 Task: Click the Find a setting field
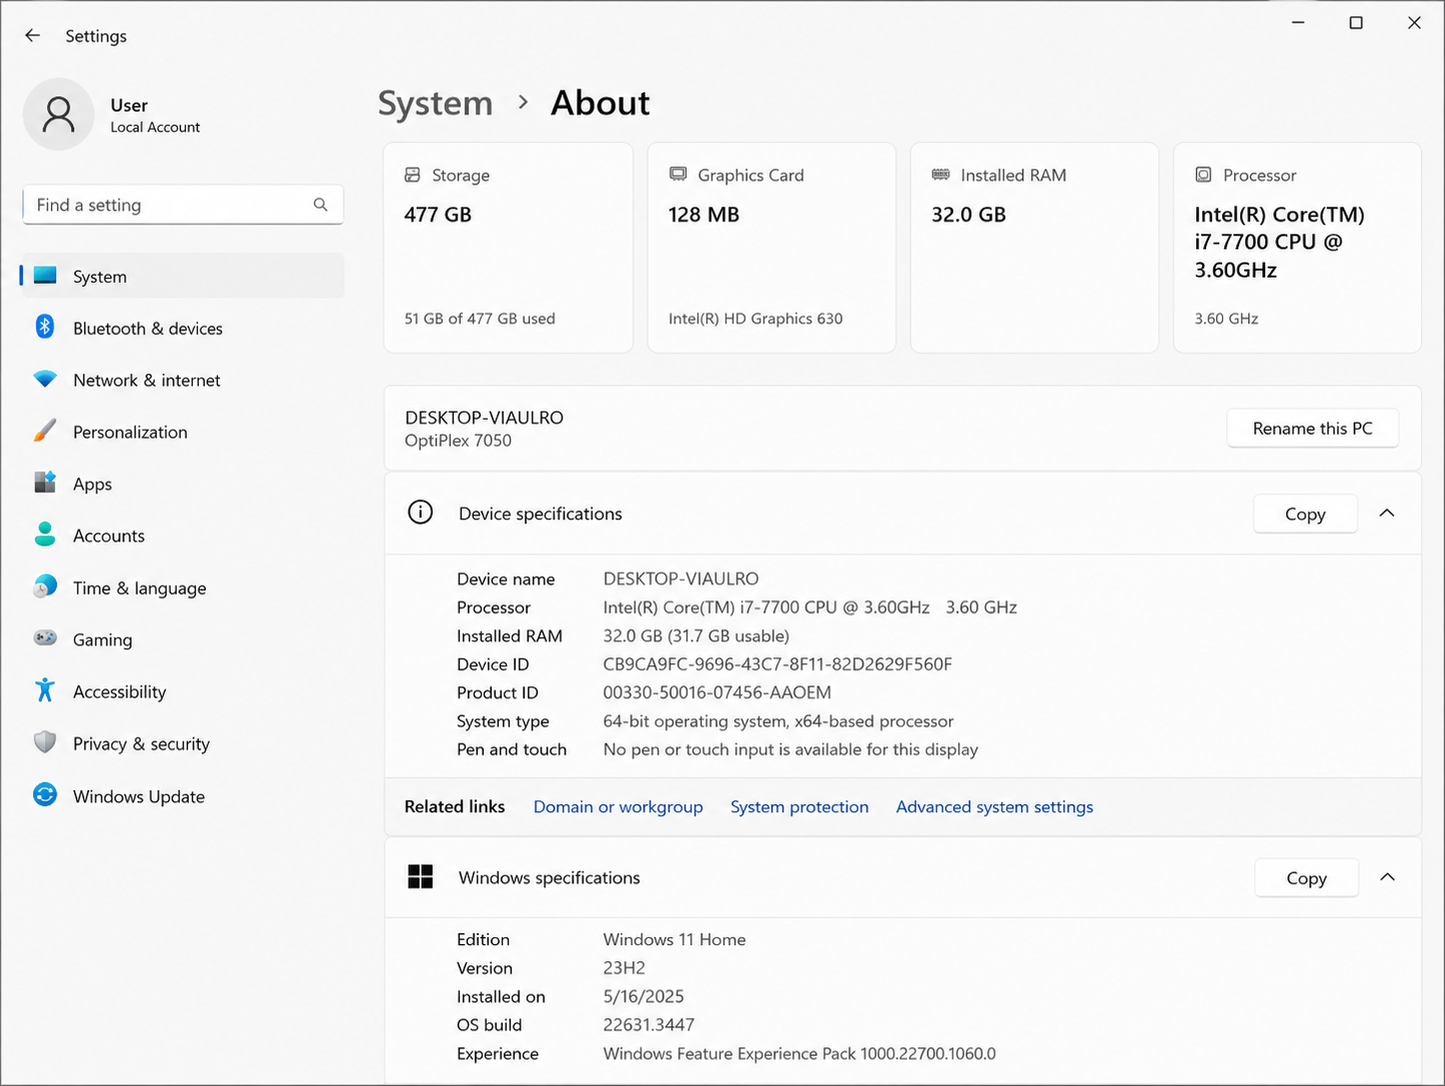point(183,205)
